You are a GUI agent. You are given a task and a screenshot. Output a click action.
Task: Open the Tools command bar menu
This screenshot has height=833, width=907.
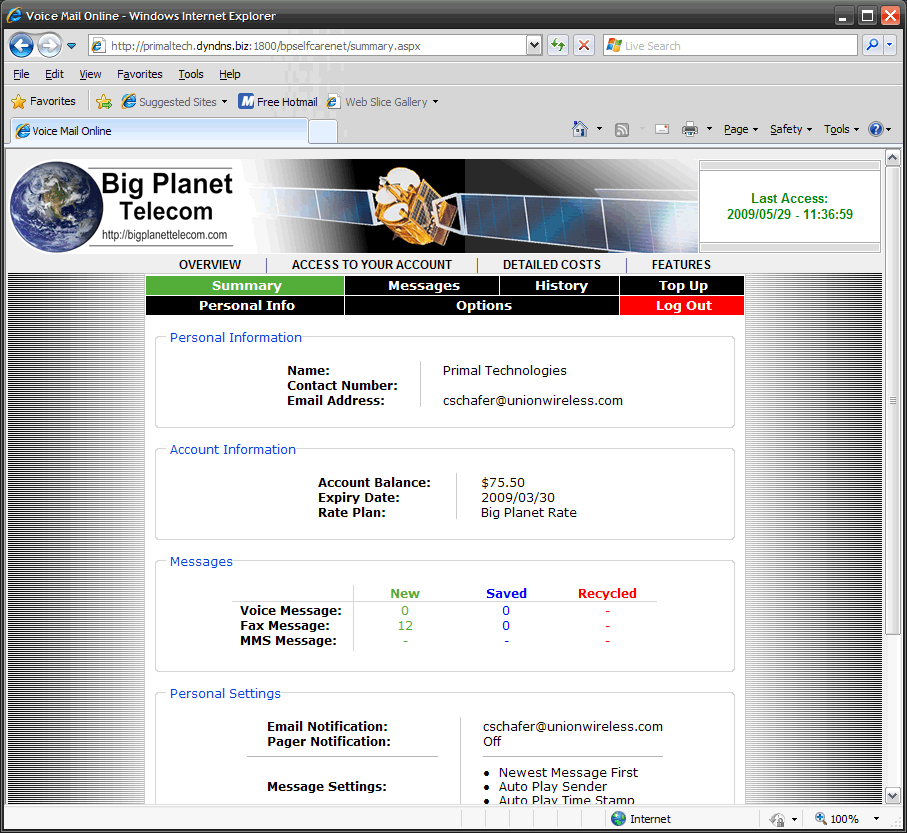click(x=841, y=130)
